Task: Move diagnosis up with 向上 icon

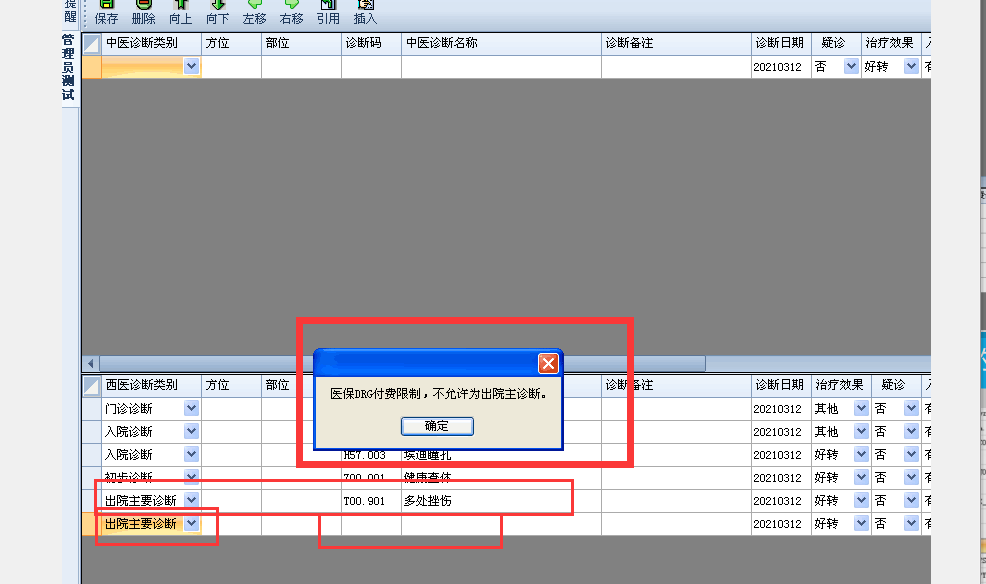Action: pyautogui.click(x=180, y=12)
